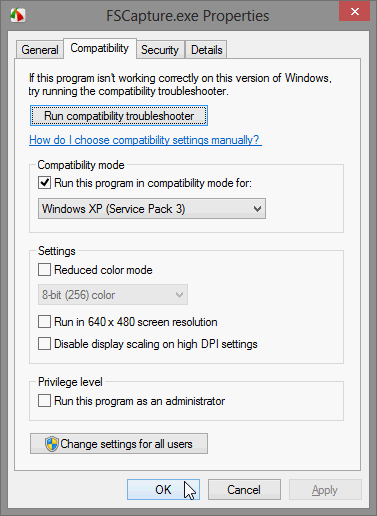377x516 pixels.
Task: Run compatibility troubleshooter
Action: [119, 116]
